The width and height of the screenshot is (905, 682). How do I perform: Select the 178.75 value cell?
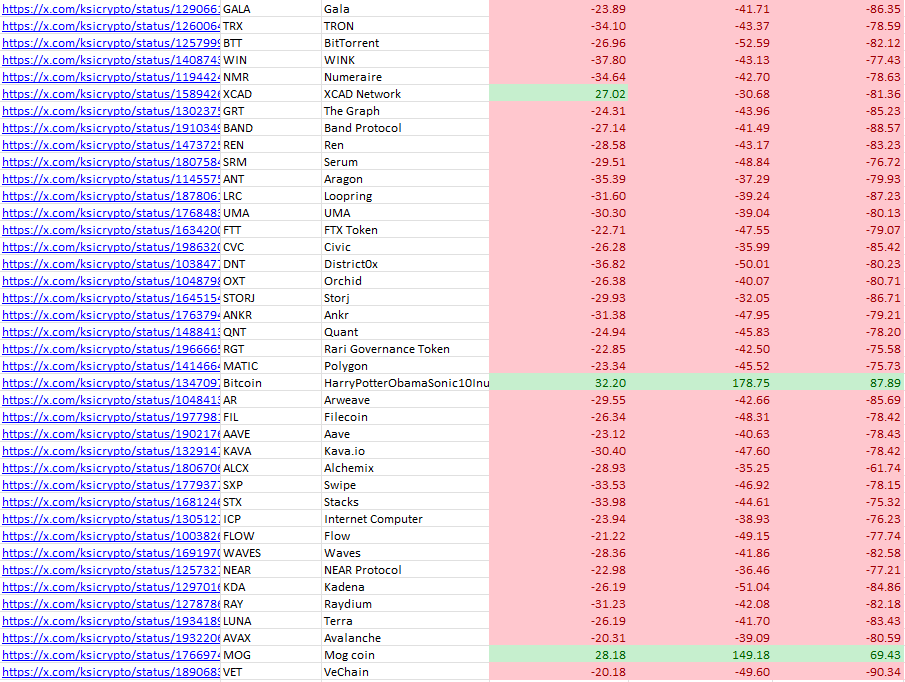700,383
